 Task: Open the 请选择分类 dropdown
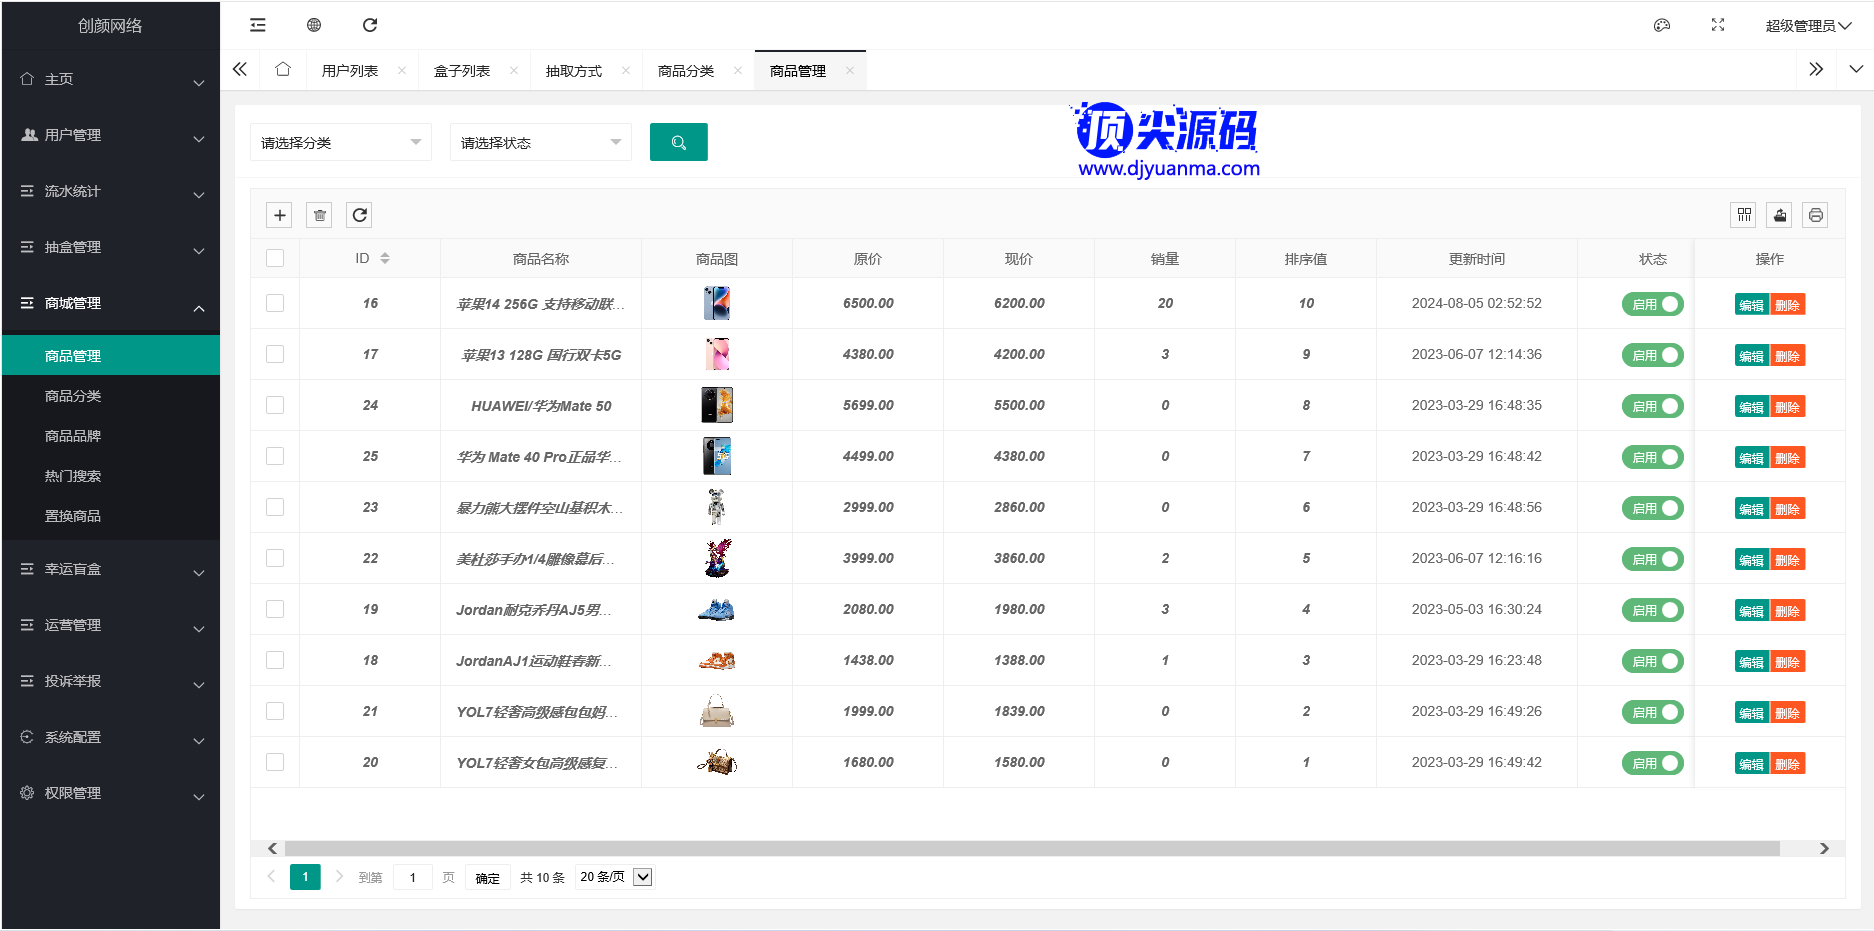pyautogui.click(x=340, y=143)
